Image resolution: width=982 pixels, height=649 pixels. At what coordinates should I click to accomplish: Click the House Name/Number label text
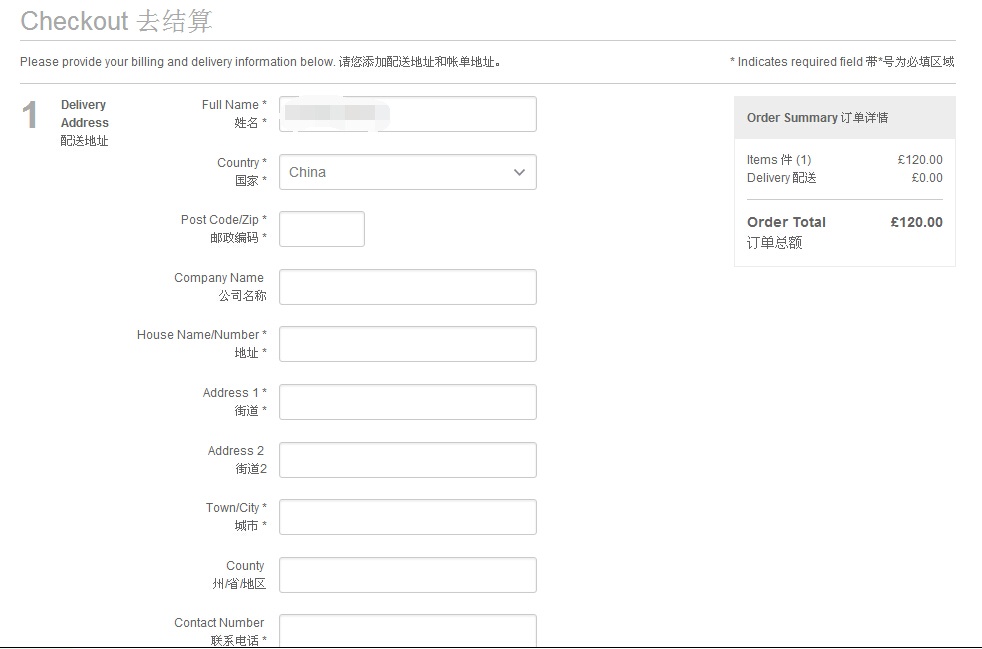202,344
